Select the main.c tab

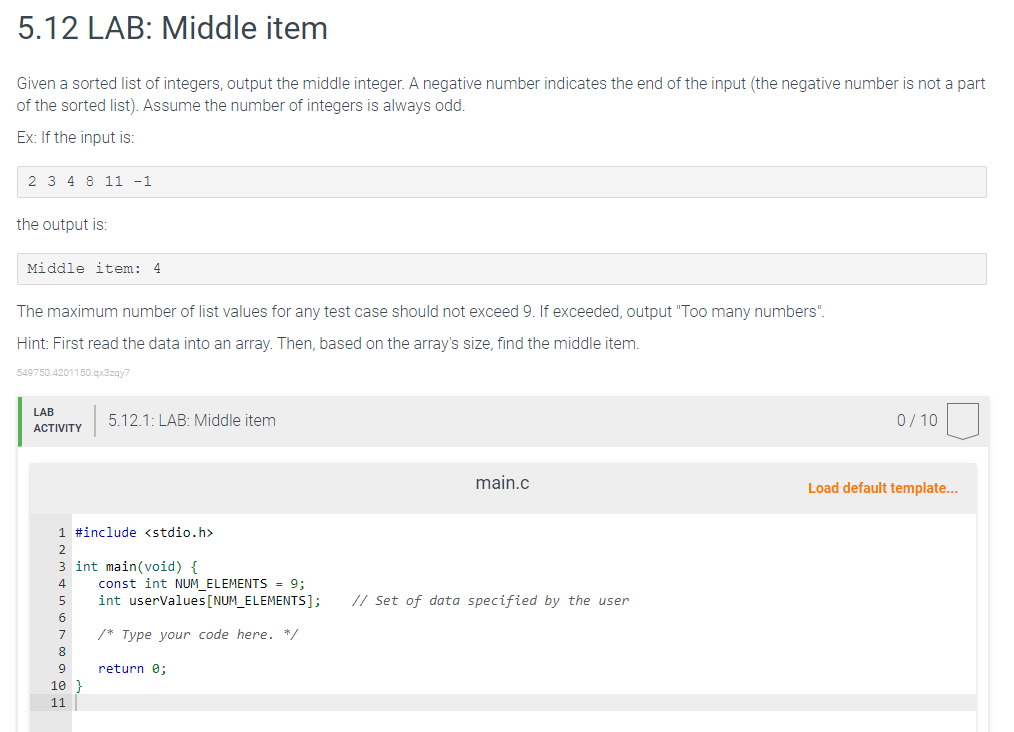click(502, 482)
